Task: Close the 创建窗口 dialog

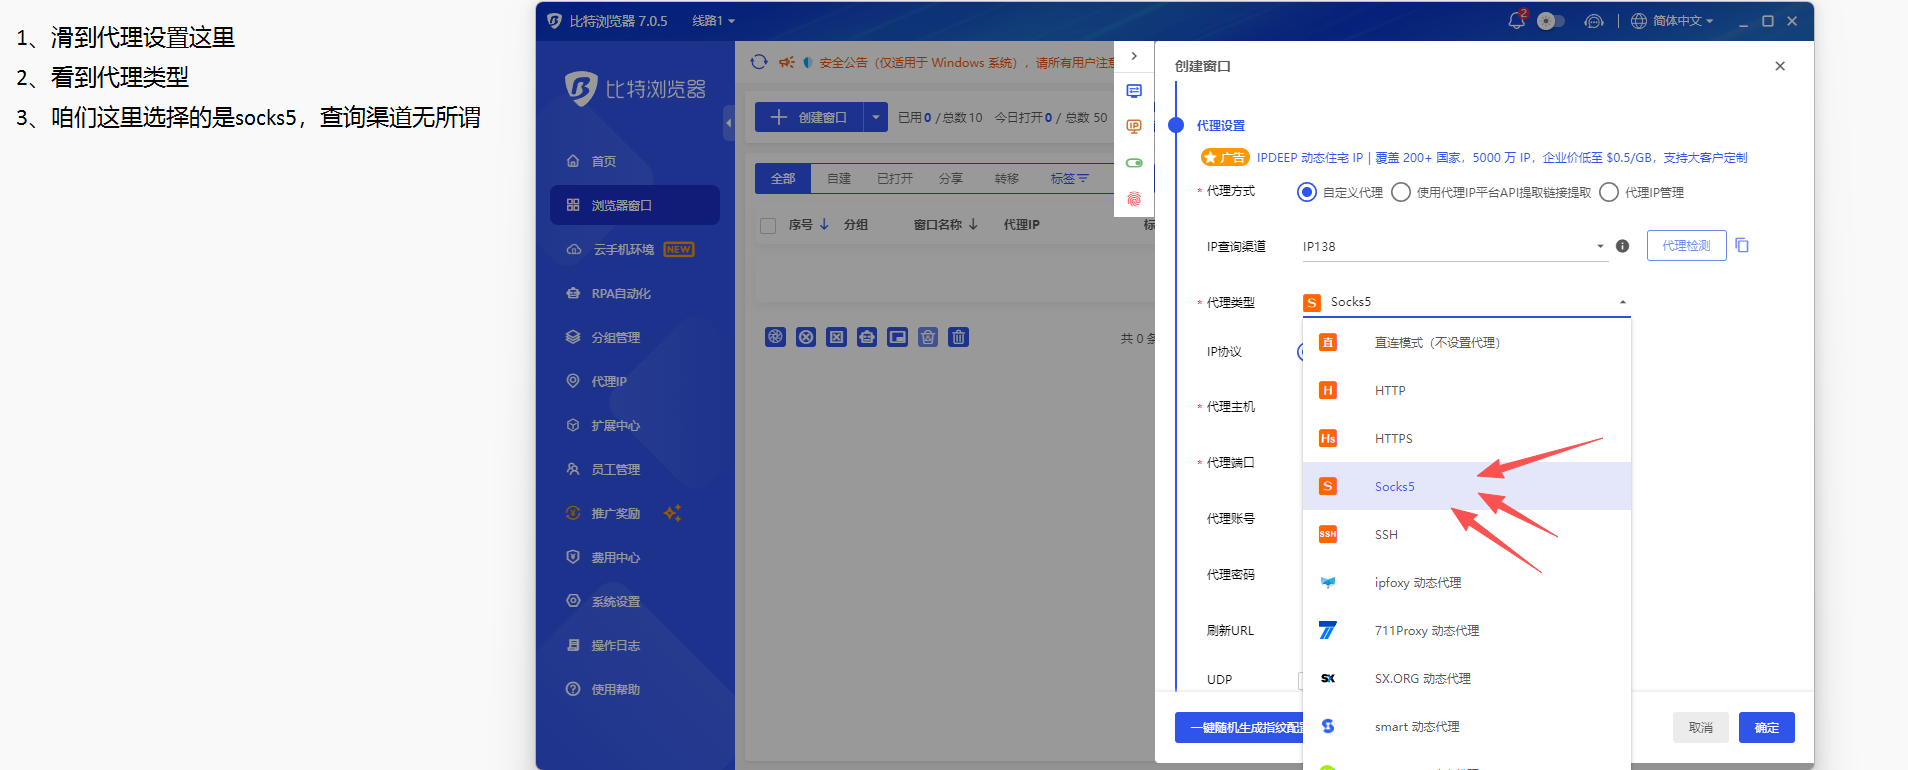Action: tap(1780, 66)
